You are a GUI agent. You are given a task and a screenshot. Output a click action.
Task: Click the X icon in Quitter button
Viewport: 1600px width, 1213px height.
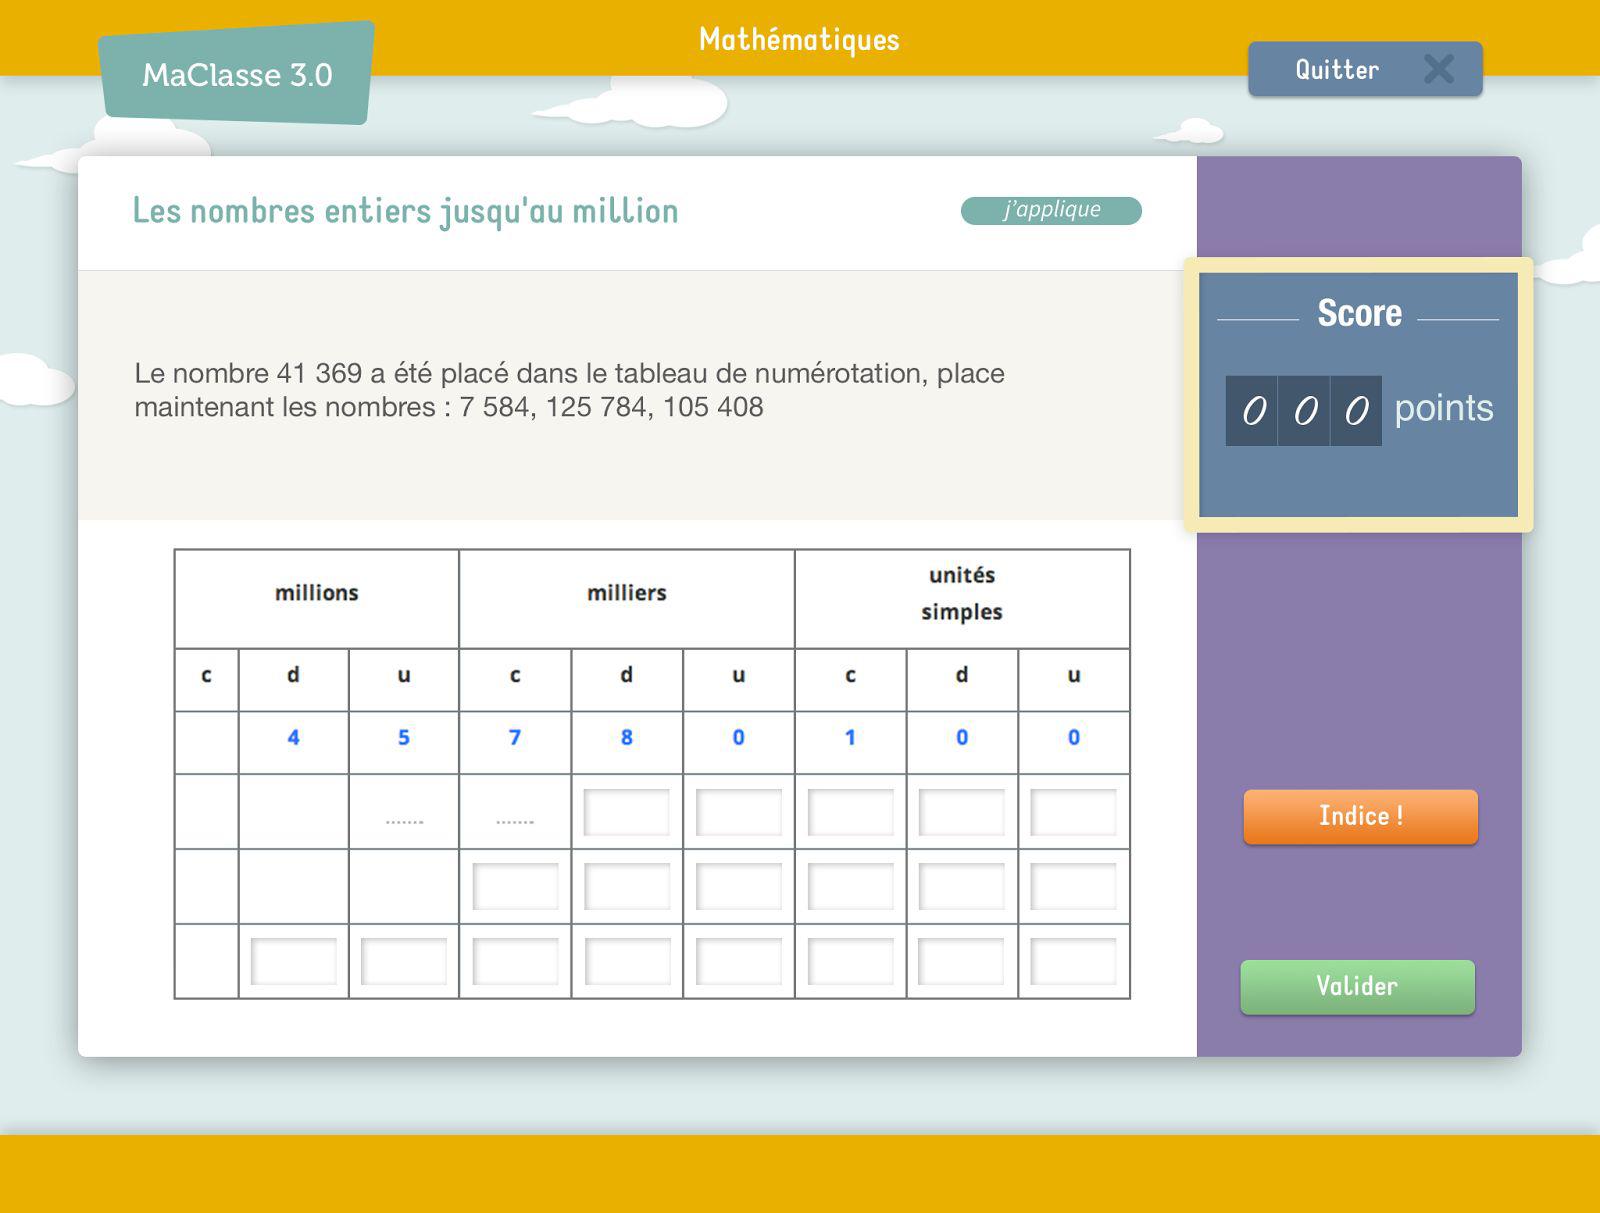(1438, 69)
